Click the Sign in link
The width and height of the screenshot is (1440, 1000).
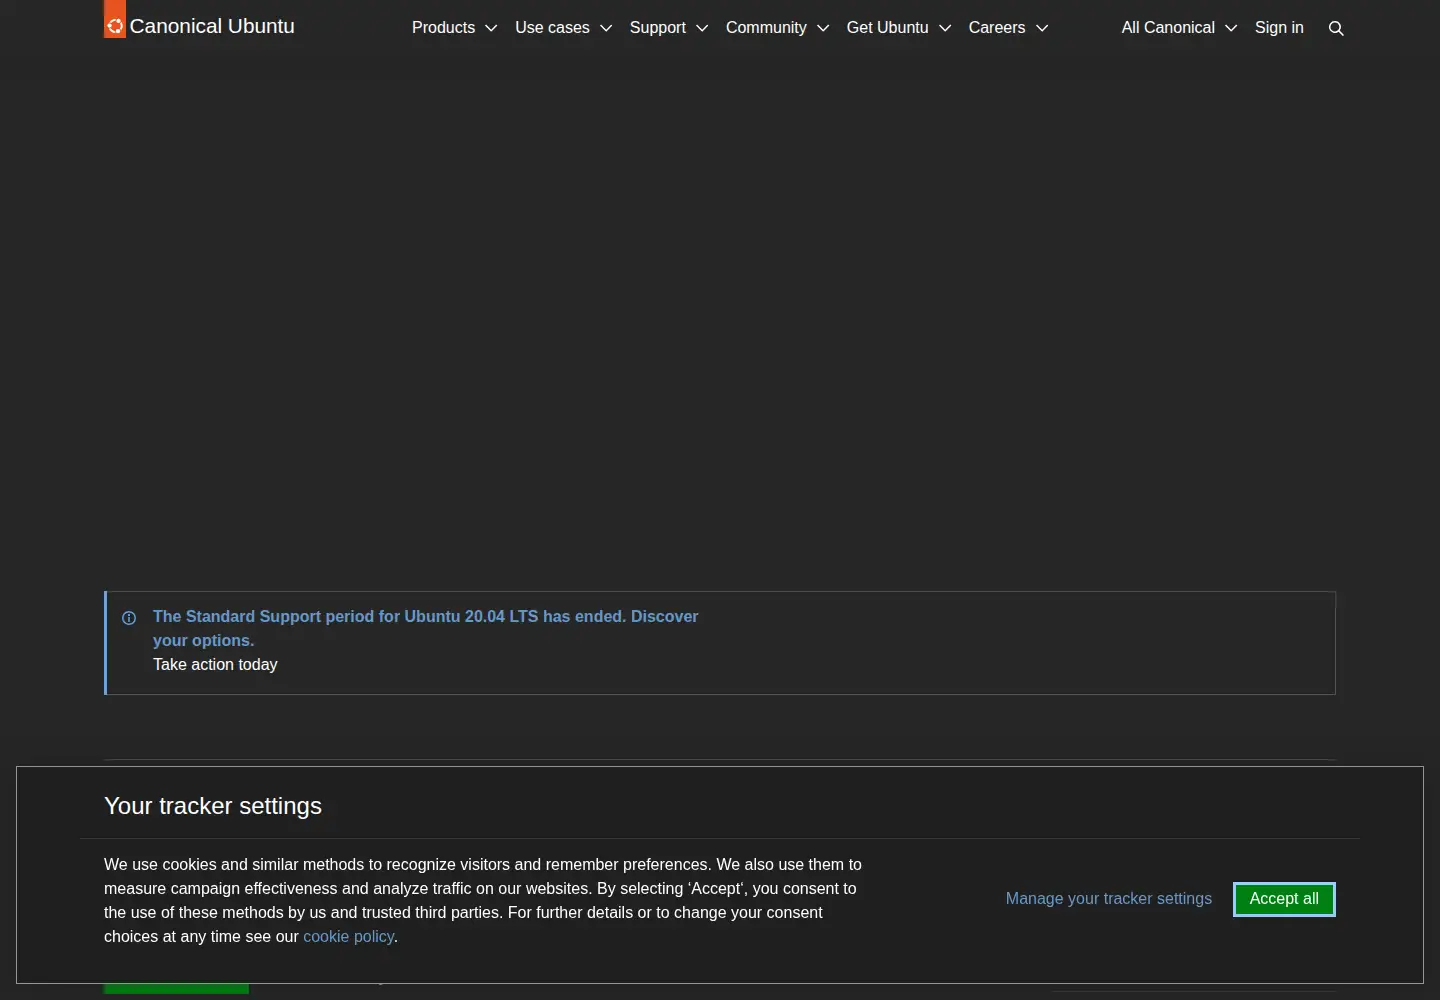1279,28
